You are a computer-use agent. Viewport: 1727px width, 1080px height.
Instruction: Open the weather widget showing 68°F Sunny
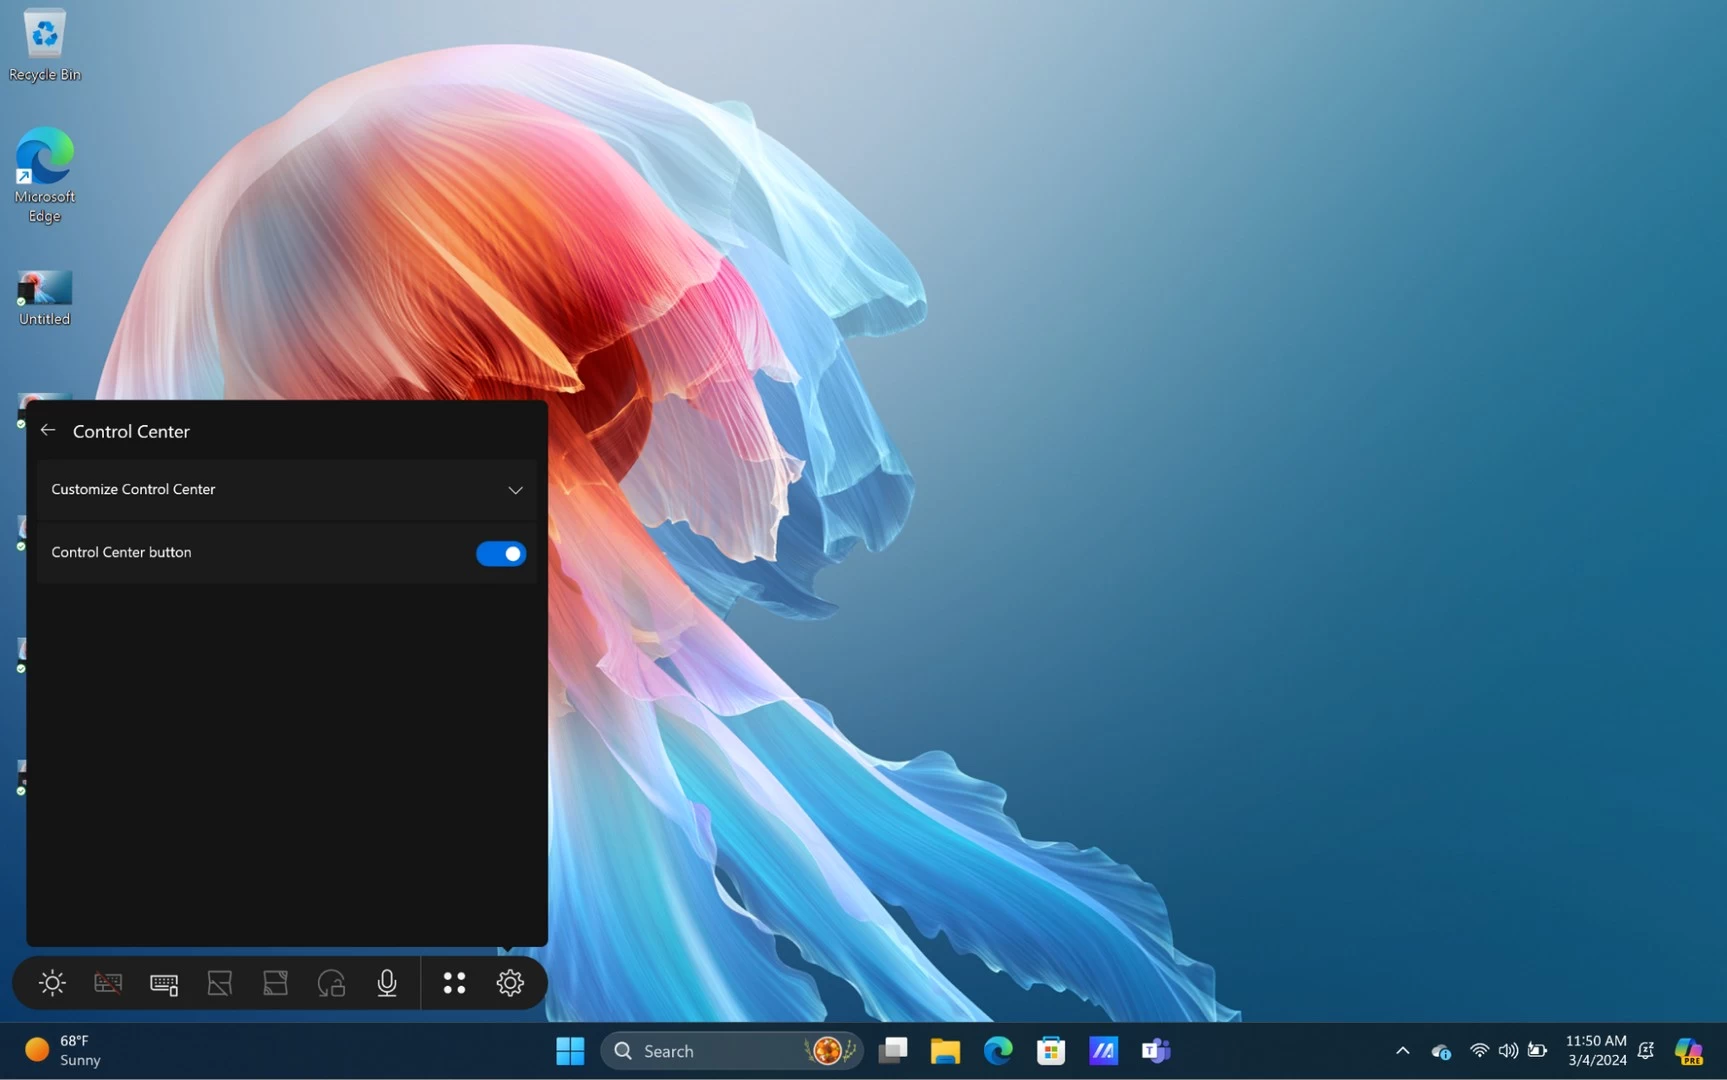click(64, 1050)
